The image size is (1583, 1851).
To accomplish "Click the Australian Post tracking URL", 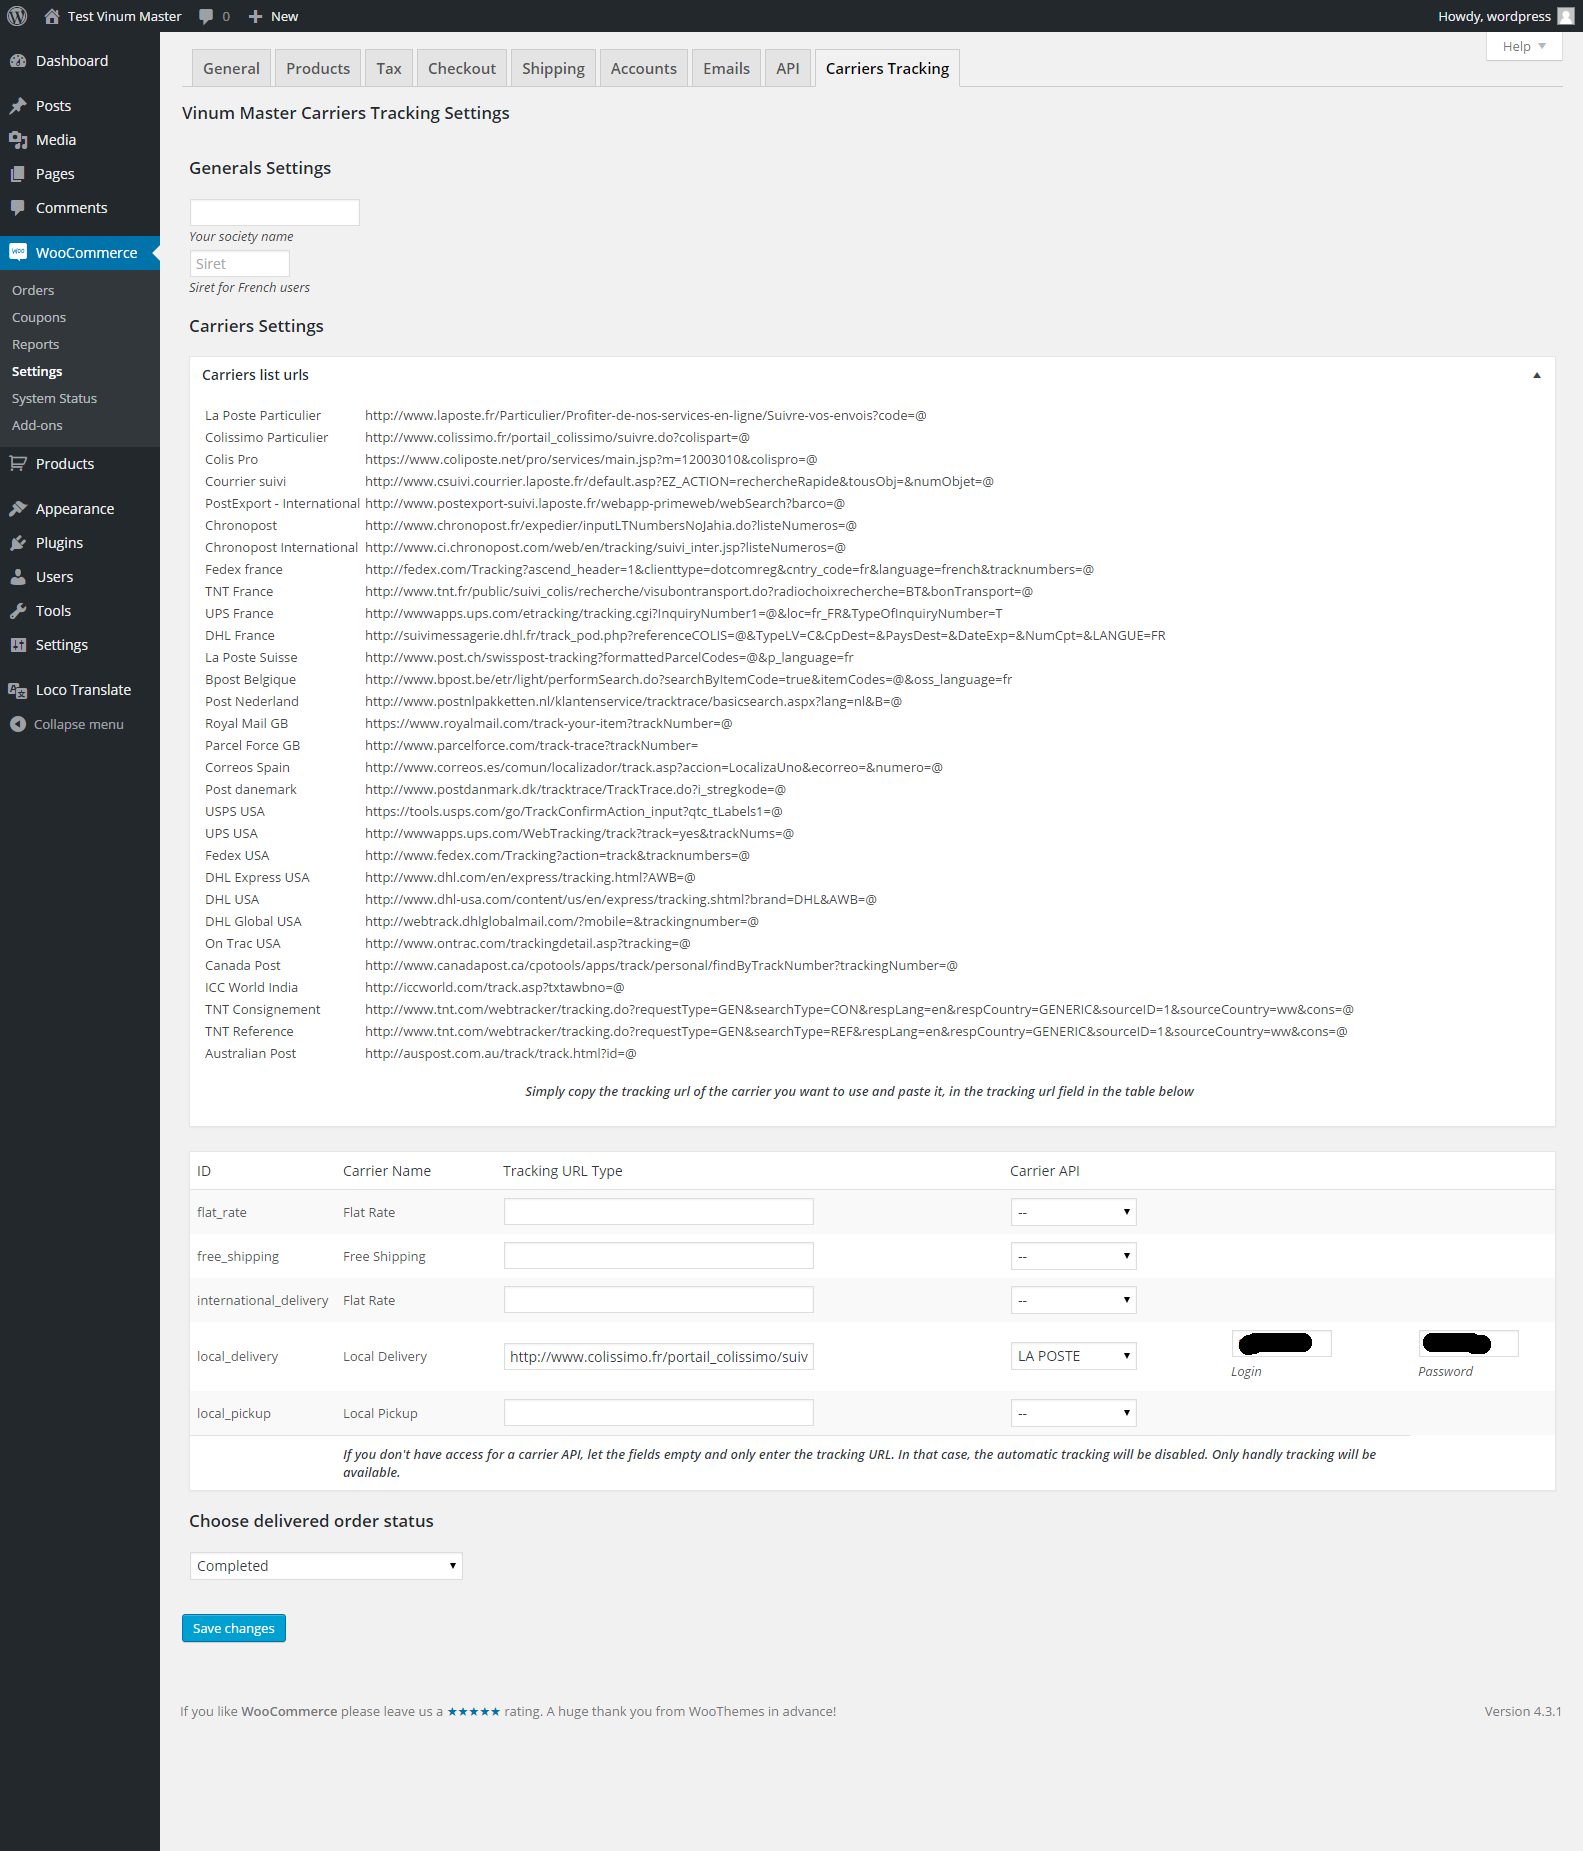I will coord(501,1053).
